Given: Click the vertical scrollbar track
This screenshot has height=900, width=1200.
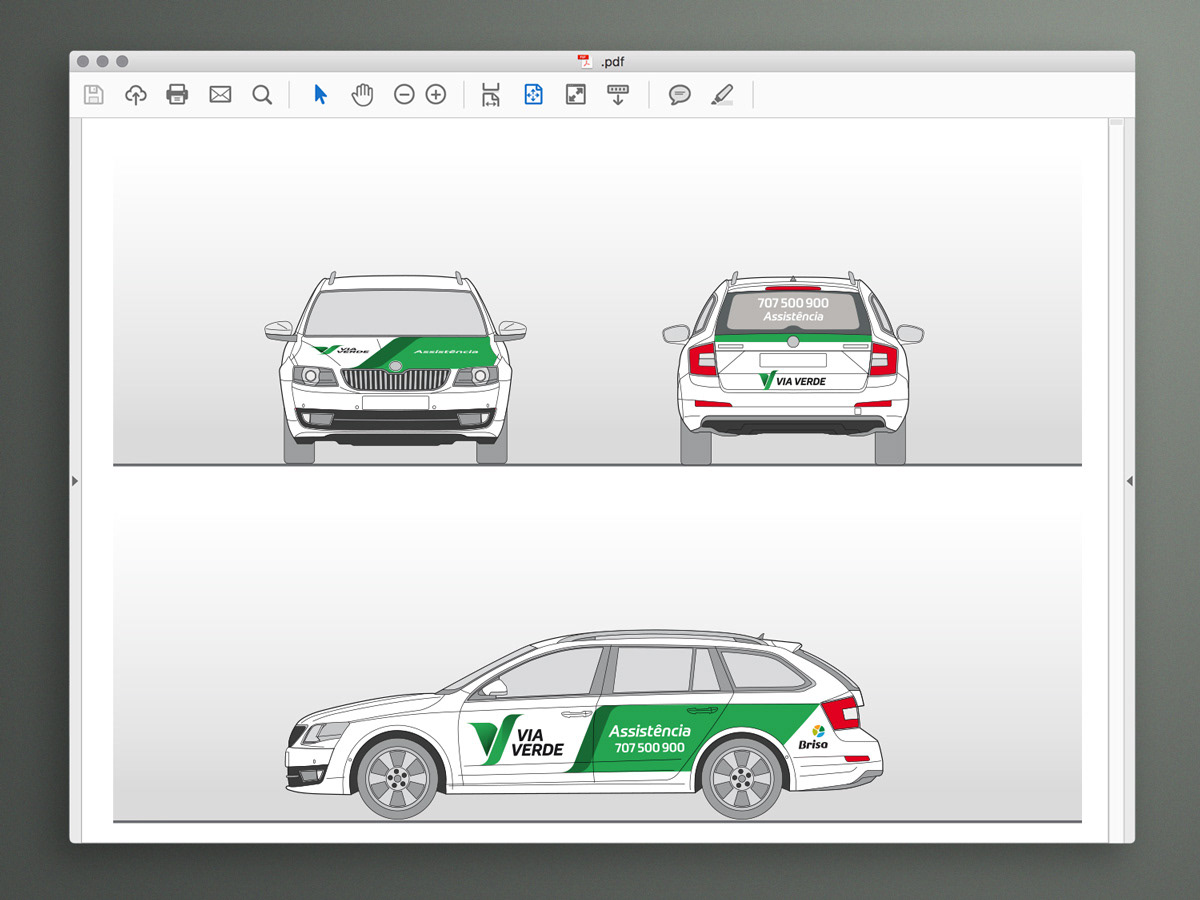Looking at the screenshot, I should 1115,480.
